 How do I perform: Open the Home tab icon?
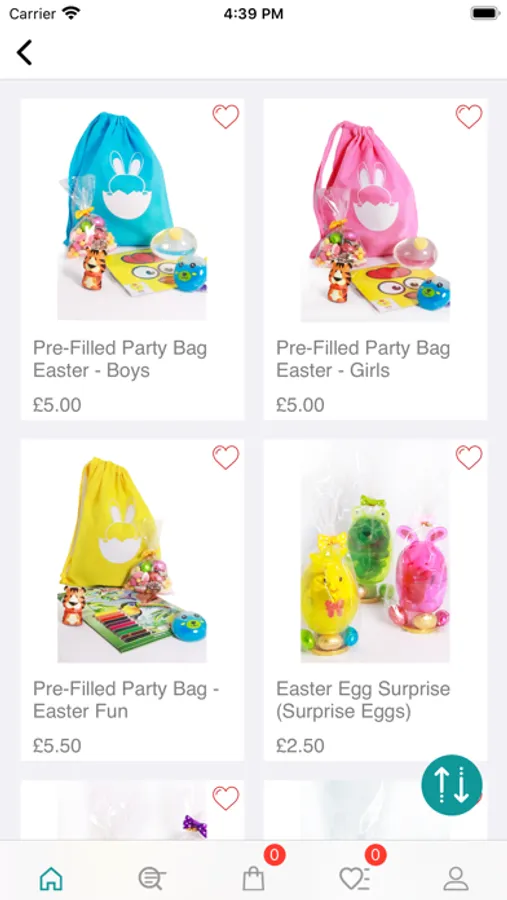(x=51, y=878)
